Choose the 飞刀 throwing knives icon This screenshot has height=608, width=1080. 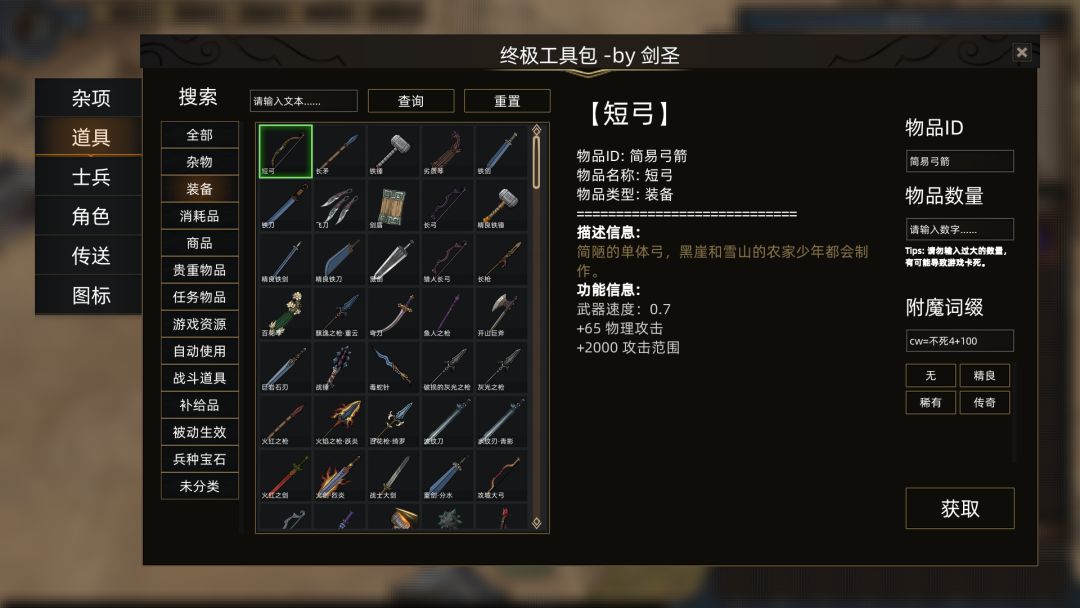click(x=340, y=205)
